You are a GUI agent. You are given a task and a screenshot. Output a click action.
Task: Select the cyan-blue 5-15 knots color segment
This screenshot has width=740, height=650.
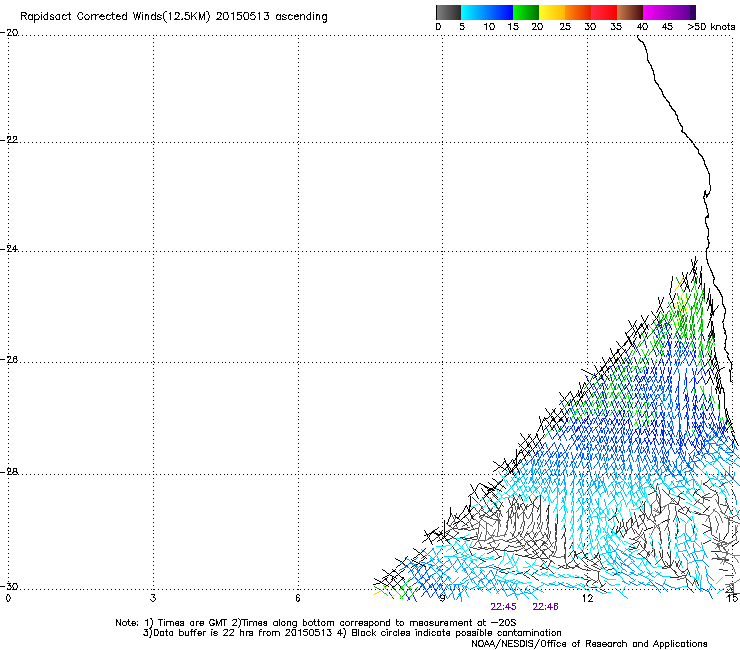coord(487,12)
